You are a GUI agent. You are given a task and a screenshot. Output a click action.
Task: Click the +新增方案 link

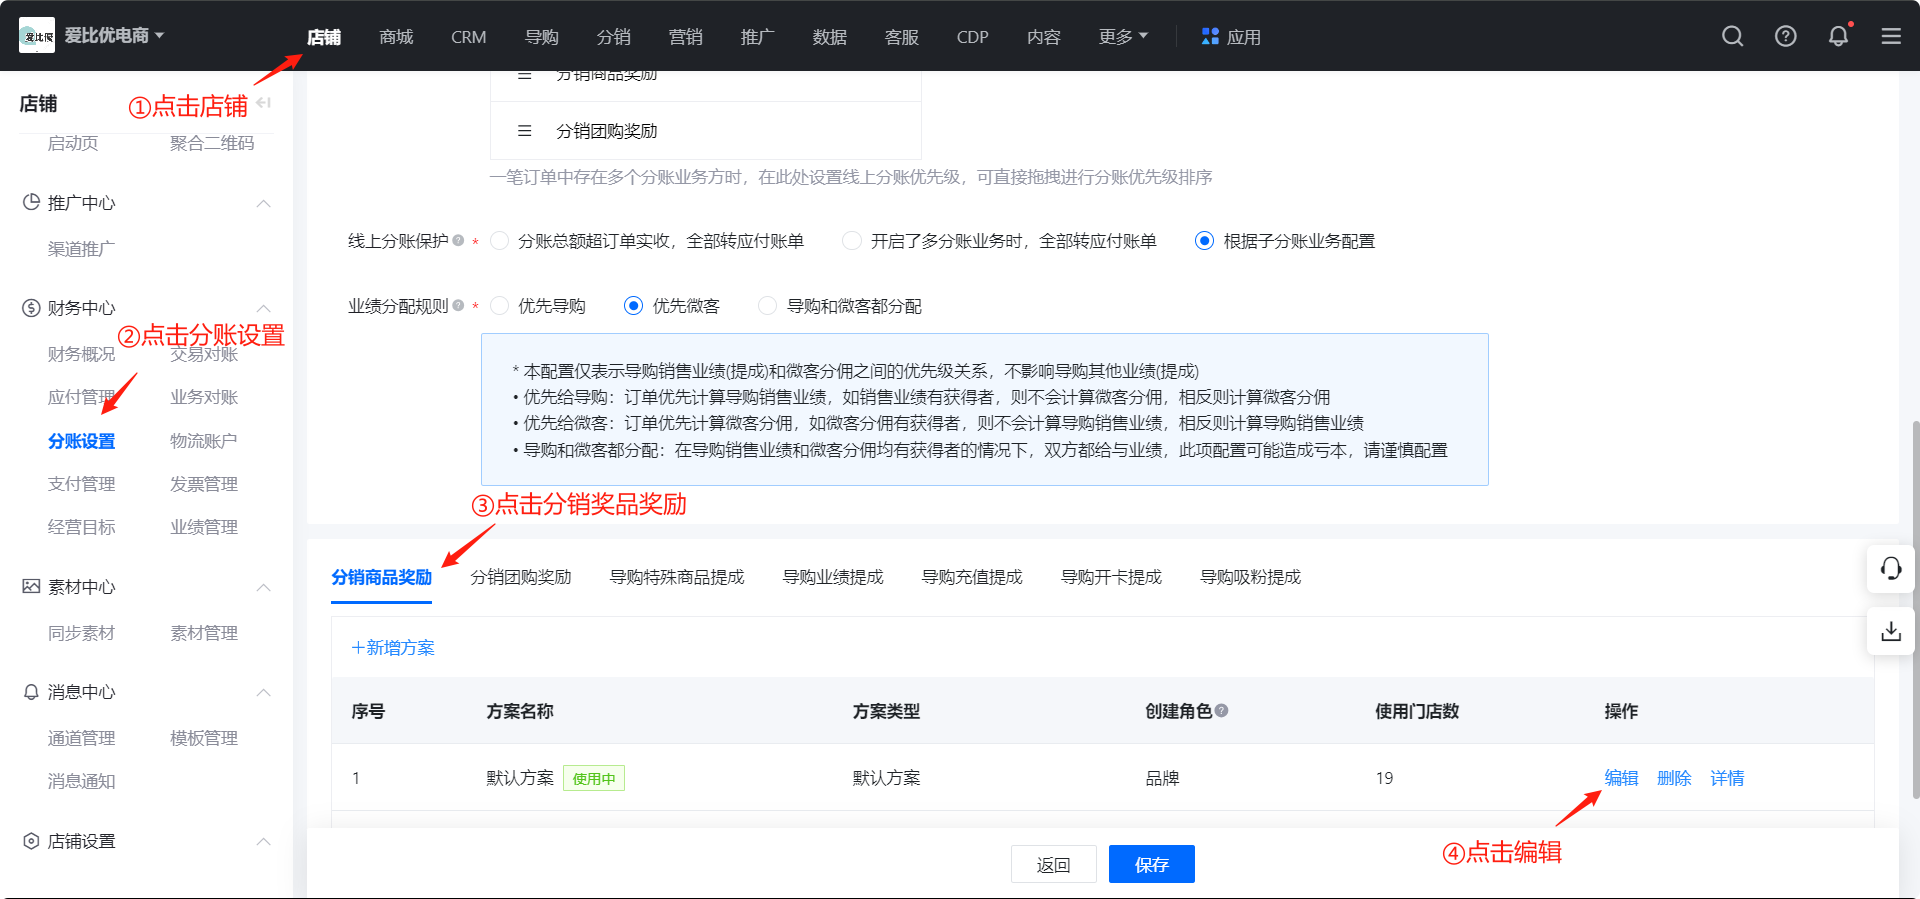click(393, 648)
